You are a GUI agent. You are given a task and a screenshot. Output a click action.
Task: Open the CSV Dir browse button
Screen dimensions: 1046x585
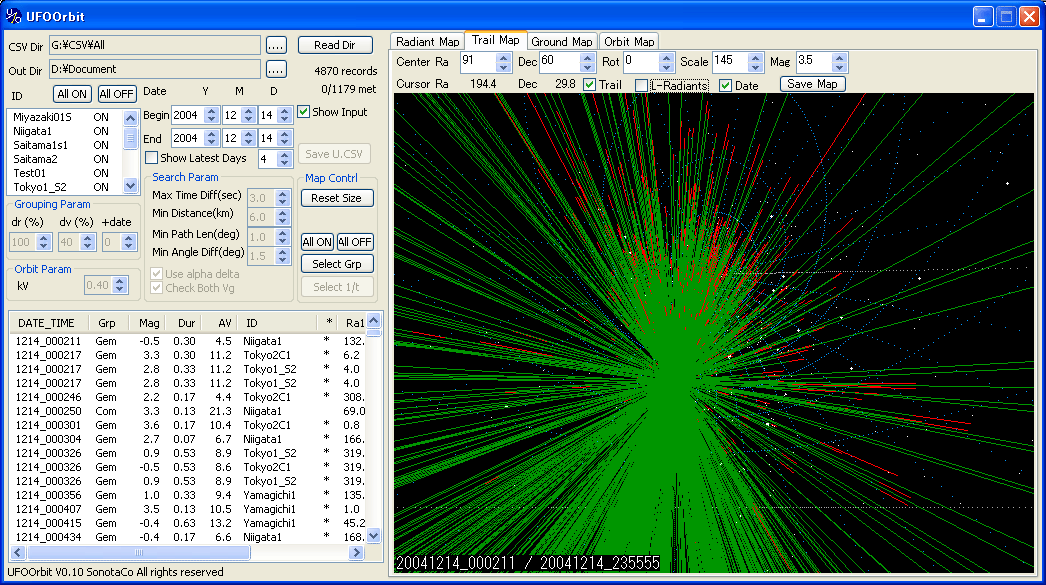(276, 45)
